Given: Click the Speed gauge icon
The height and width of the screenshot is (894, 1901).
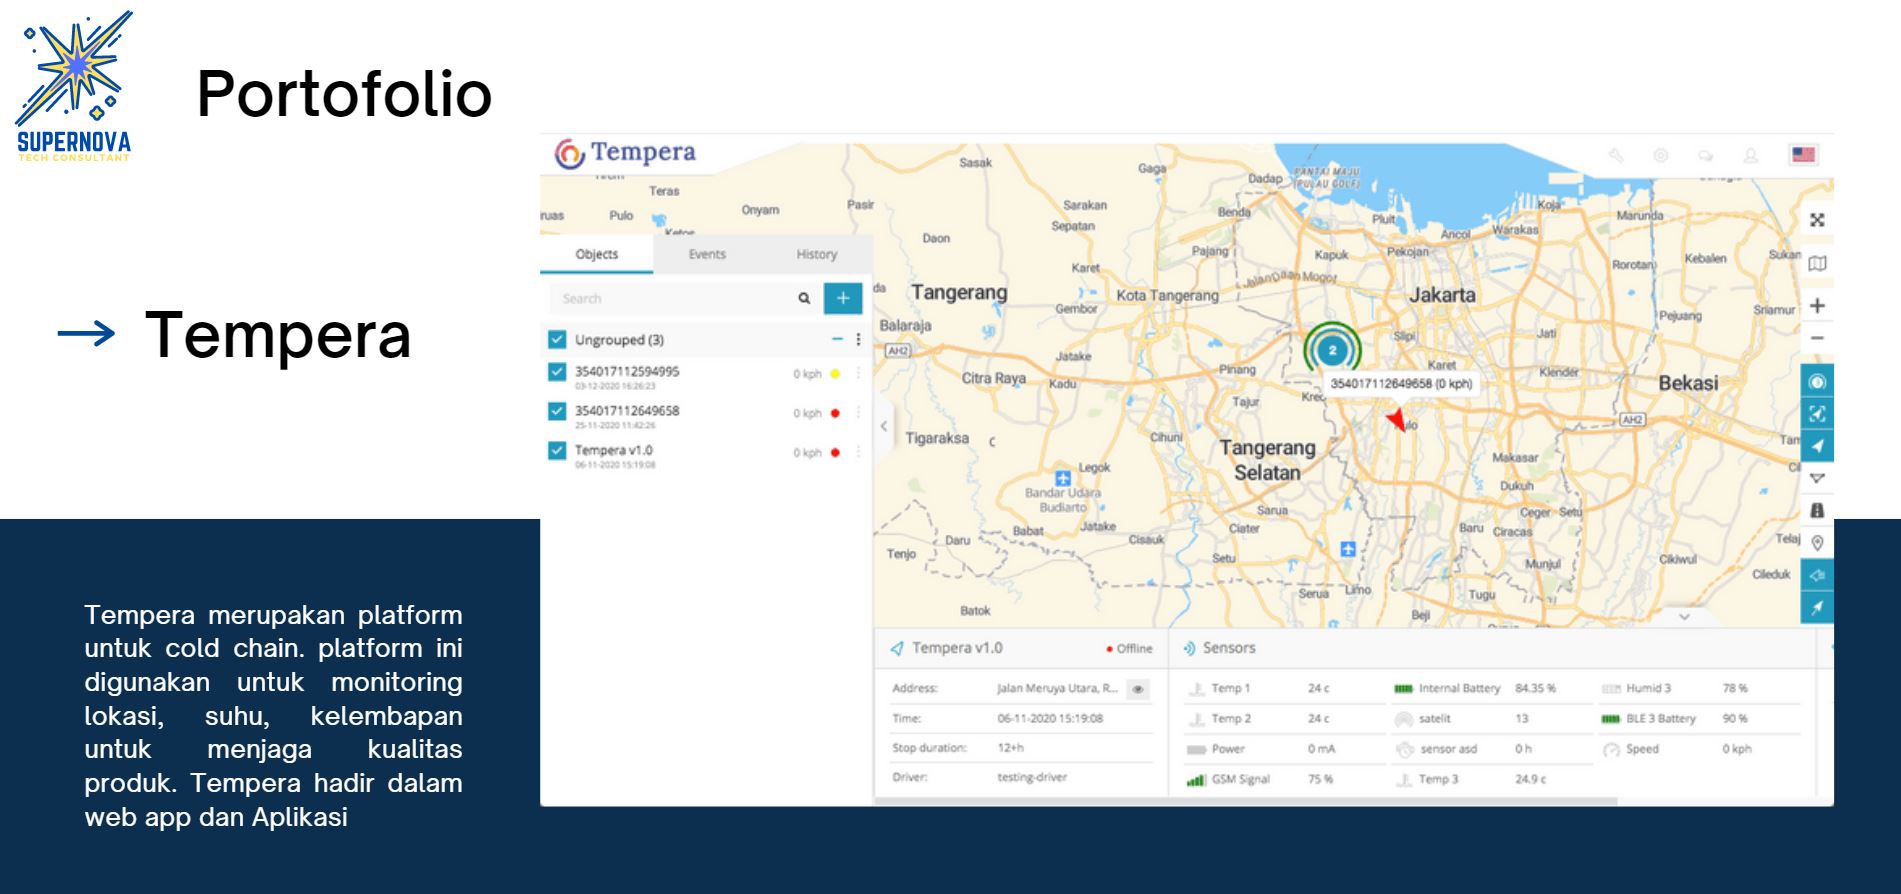Looking at the screenshot, I should pyautogui.click(x=1611, y=749).
